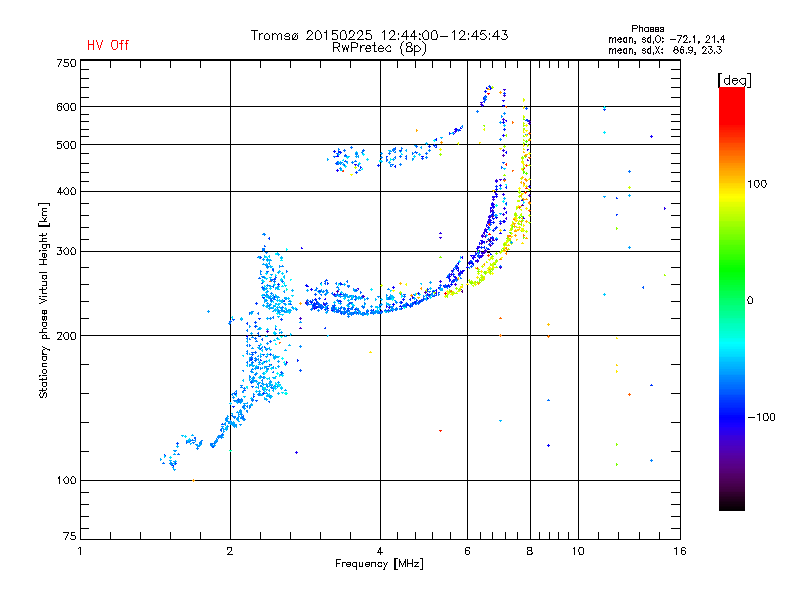
Task: Click x-axis tick label '2'
Action: coord(230,551)
